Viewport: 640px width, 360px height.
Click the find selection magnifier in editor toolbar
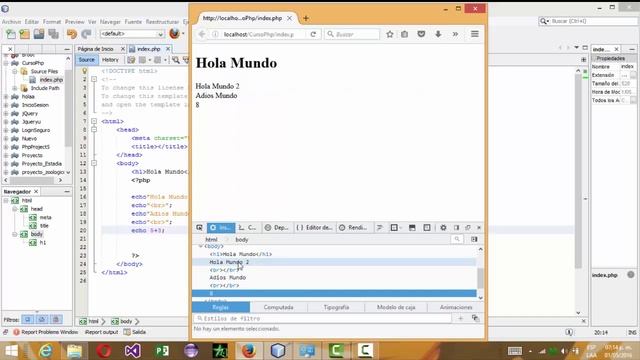click(x=176, y=60)
